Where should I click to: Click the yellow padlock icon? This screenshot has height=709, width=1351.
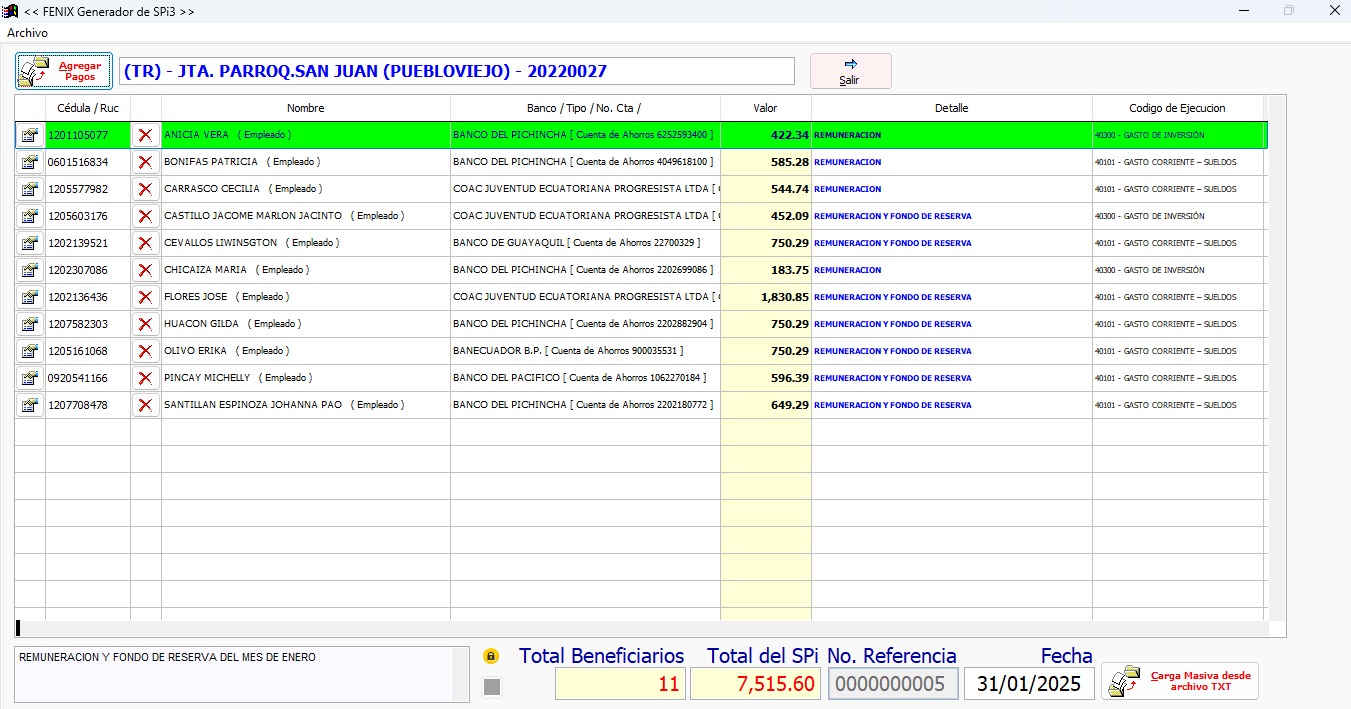[x=491, y=657]
